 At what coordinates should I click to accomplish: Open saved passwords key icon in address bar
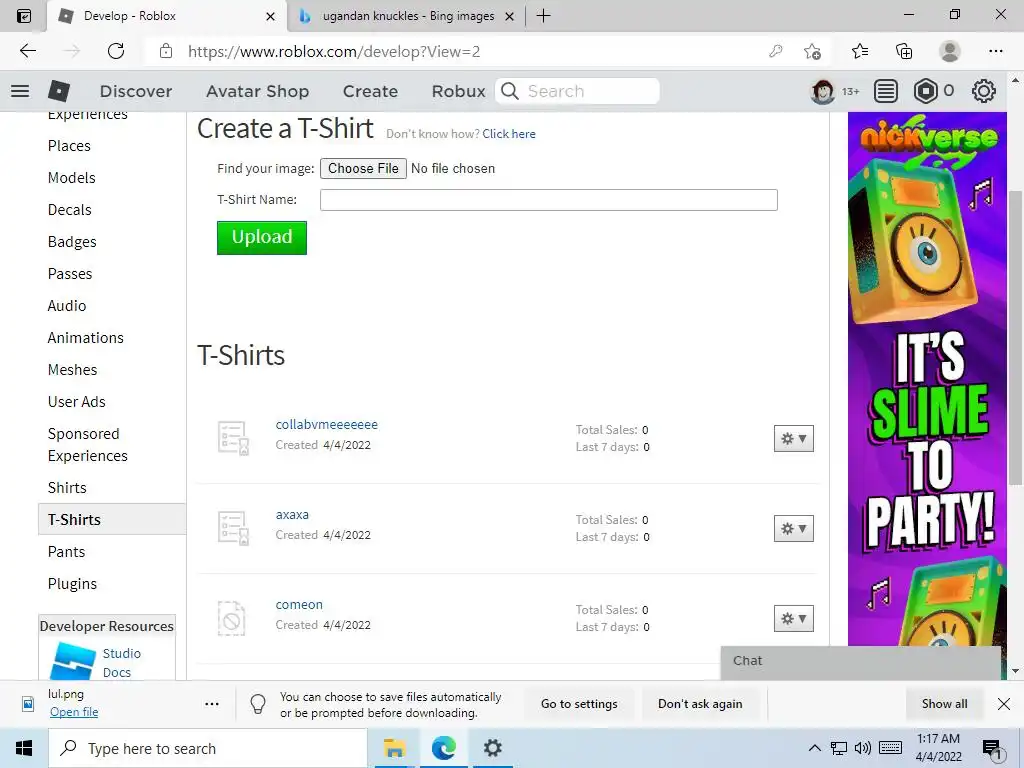(x=775, y=51)
